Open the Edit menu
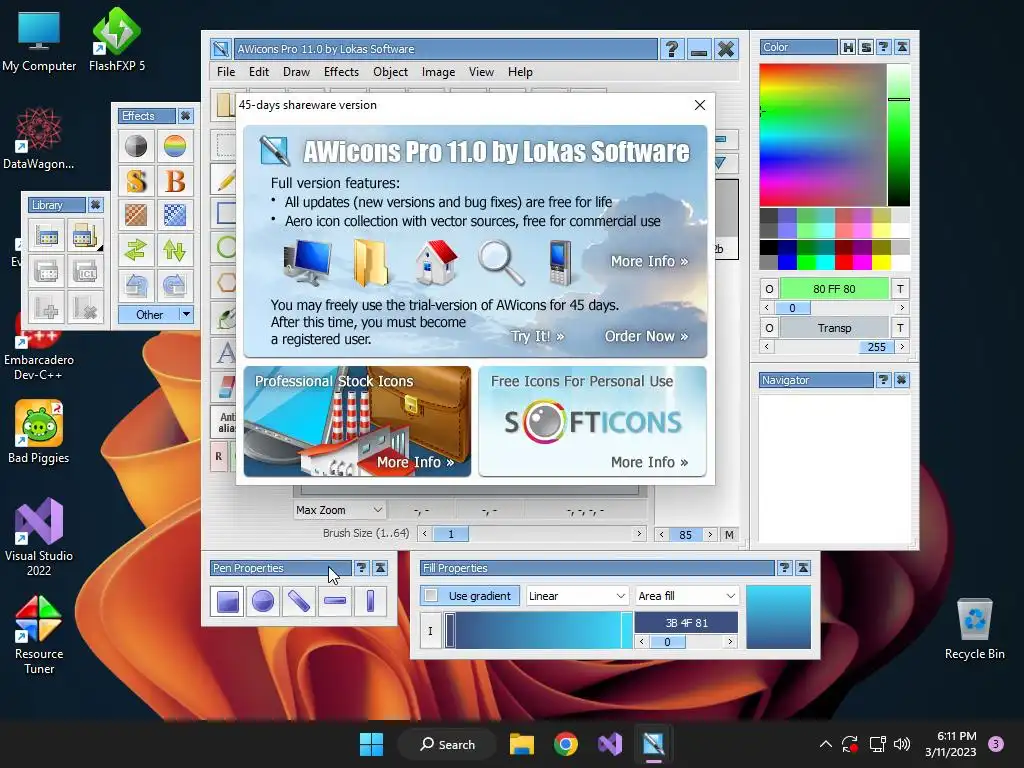Viewport: 1024px width, 768px height. point(259,72)
